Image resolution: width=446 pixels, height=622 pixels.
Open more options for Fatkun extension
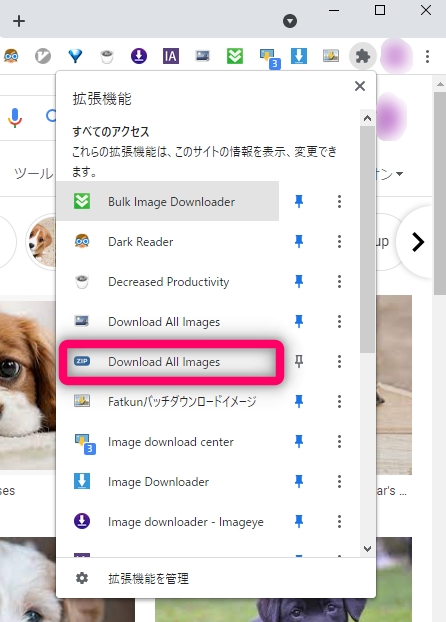tap(339, 401)
